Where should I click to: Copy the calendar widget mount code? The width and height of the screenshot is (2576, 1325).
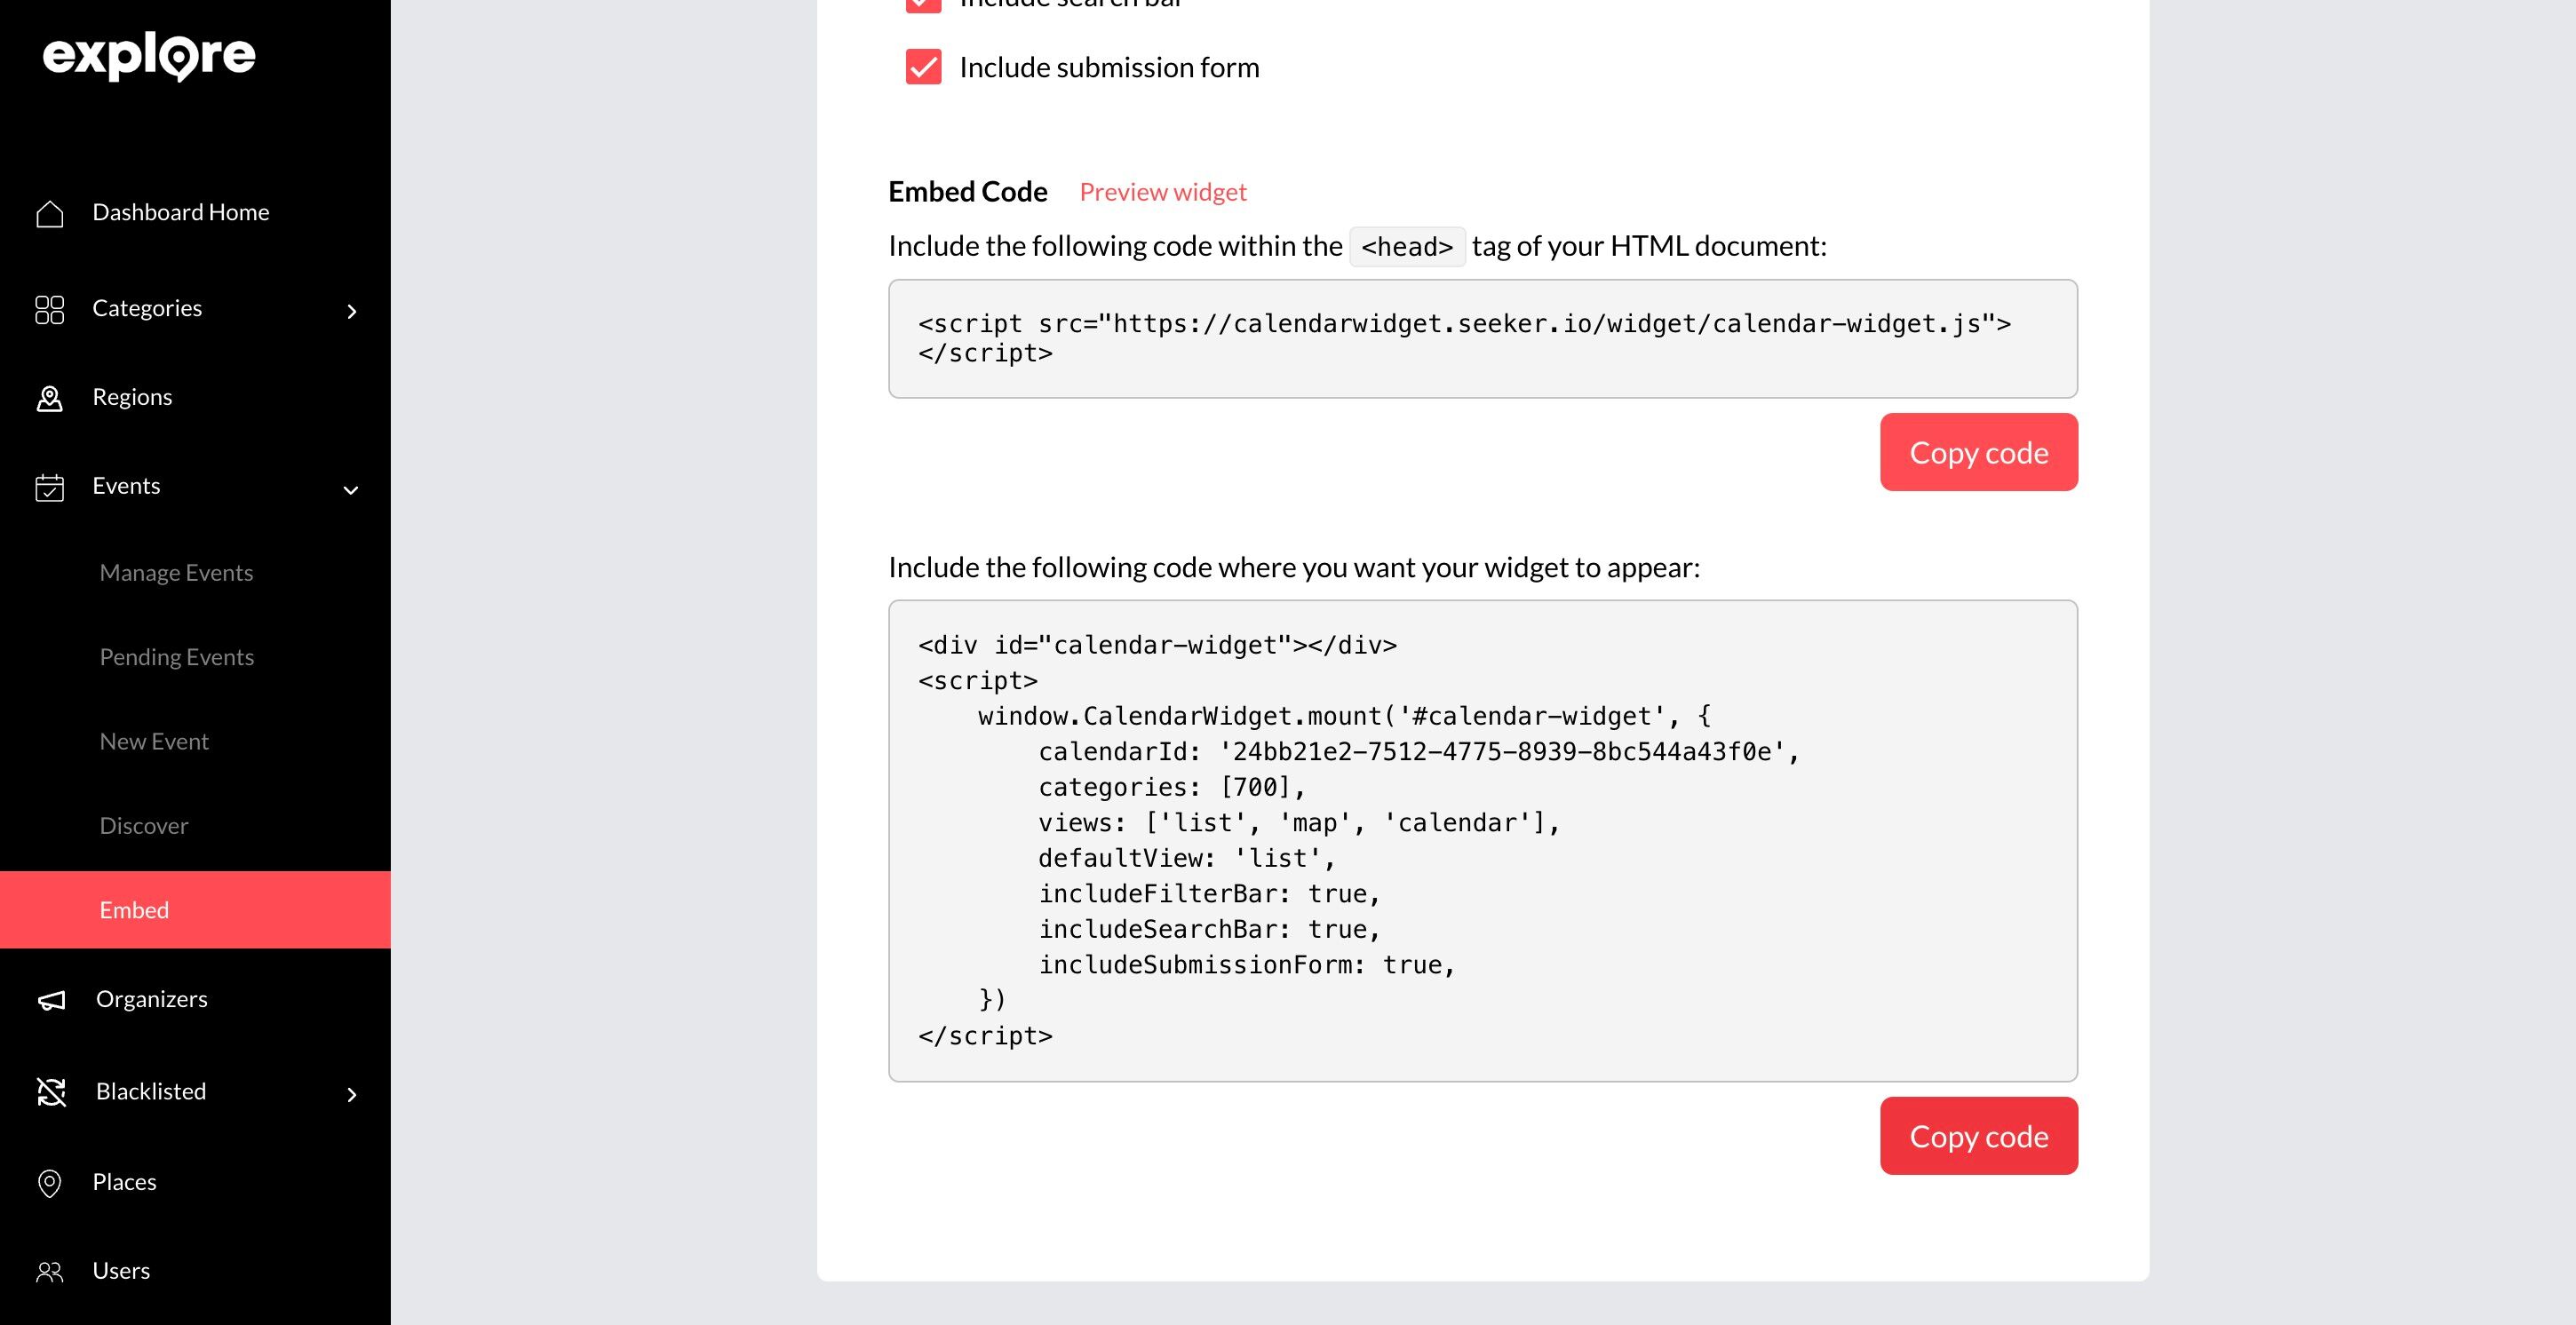click(1977, 1136)
